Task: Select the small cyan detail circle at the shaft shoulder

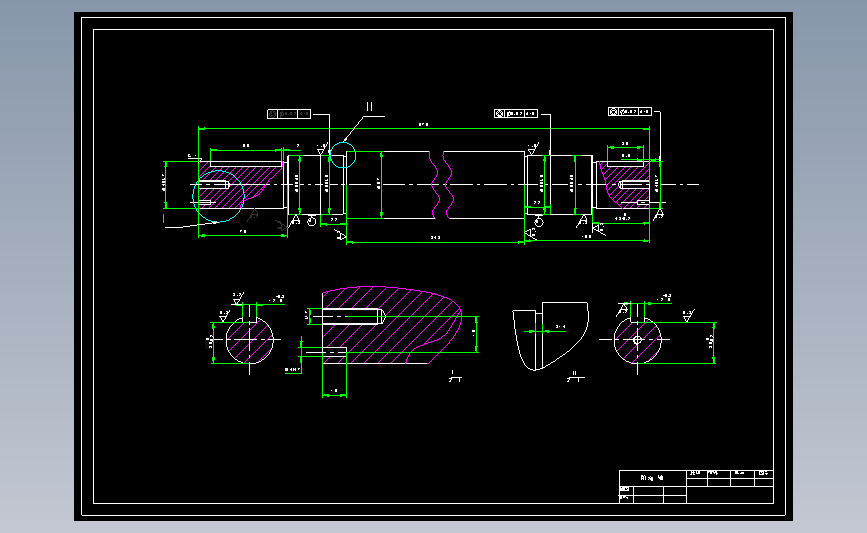Action: coord(343,155)
